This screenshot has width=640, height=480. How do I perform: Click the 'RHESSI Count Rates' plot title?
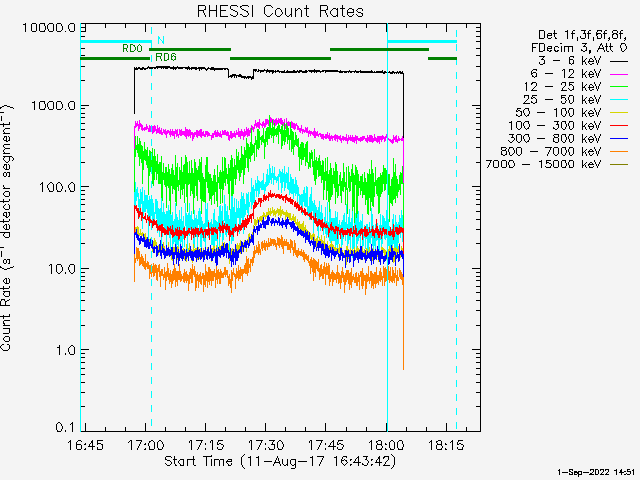click(280, 11)
